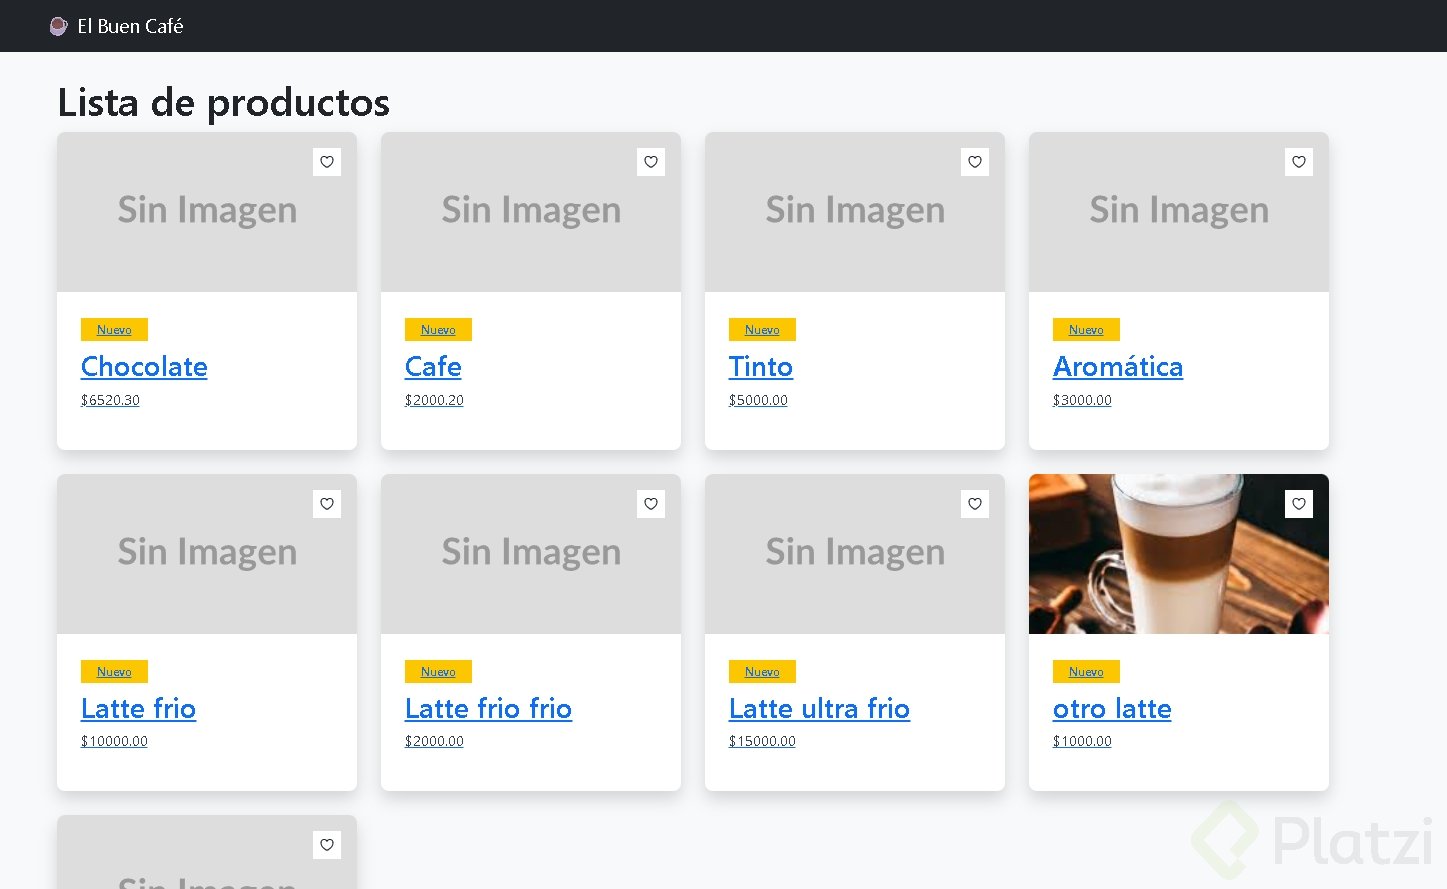The height and width of the screenshot is (889, 1447).
Task: Click the Nuevo badge on otro latte
Action: [x=1086, y=672]
